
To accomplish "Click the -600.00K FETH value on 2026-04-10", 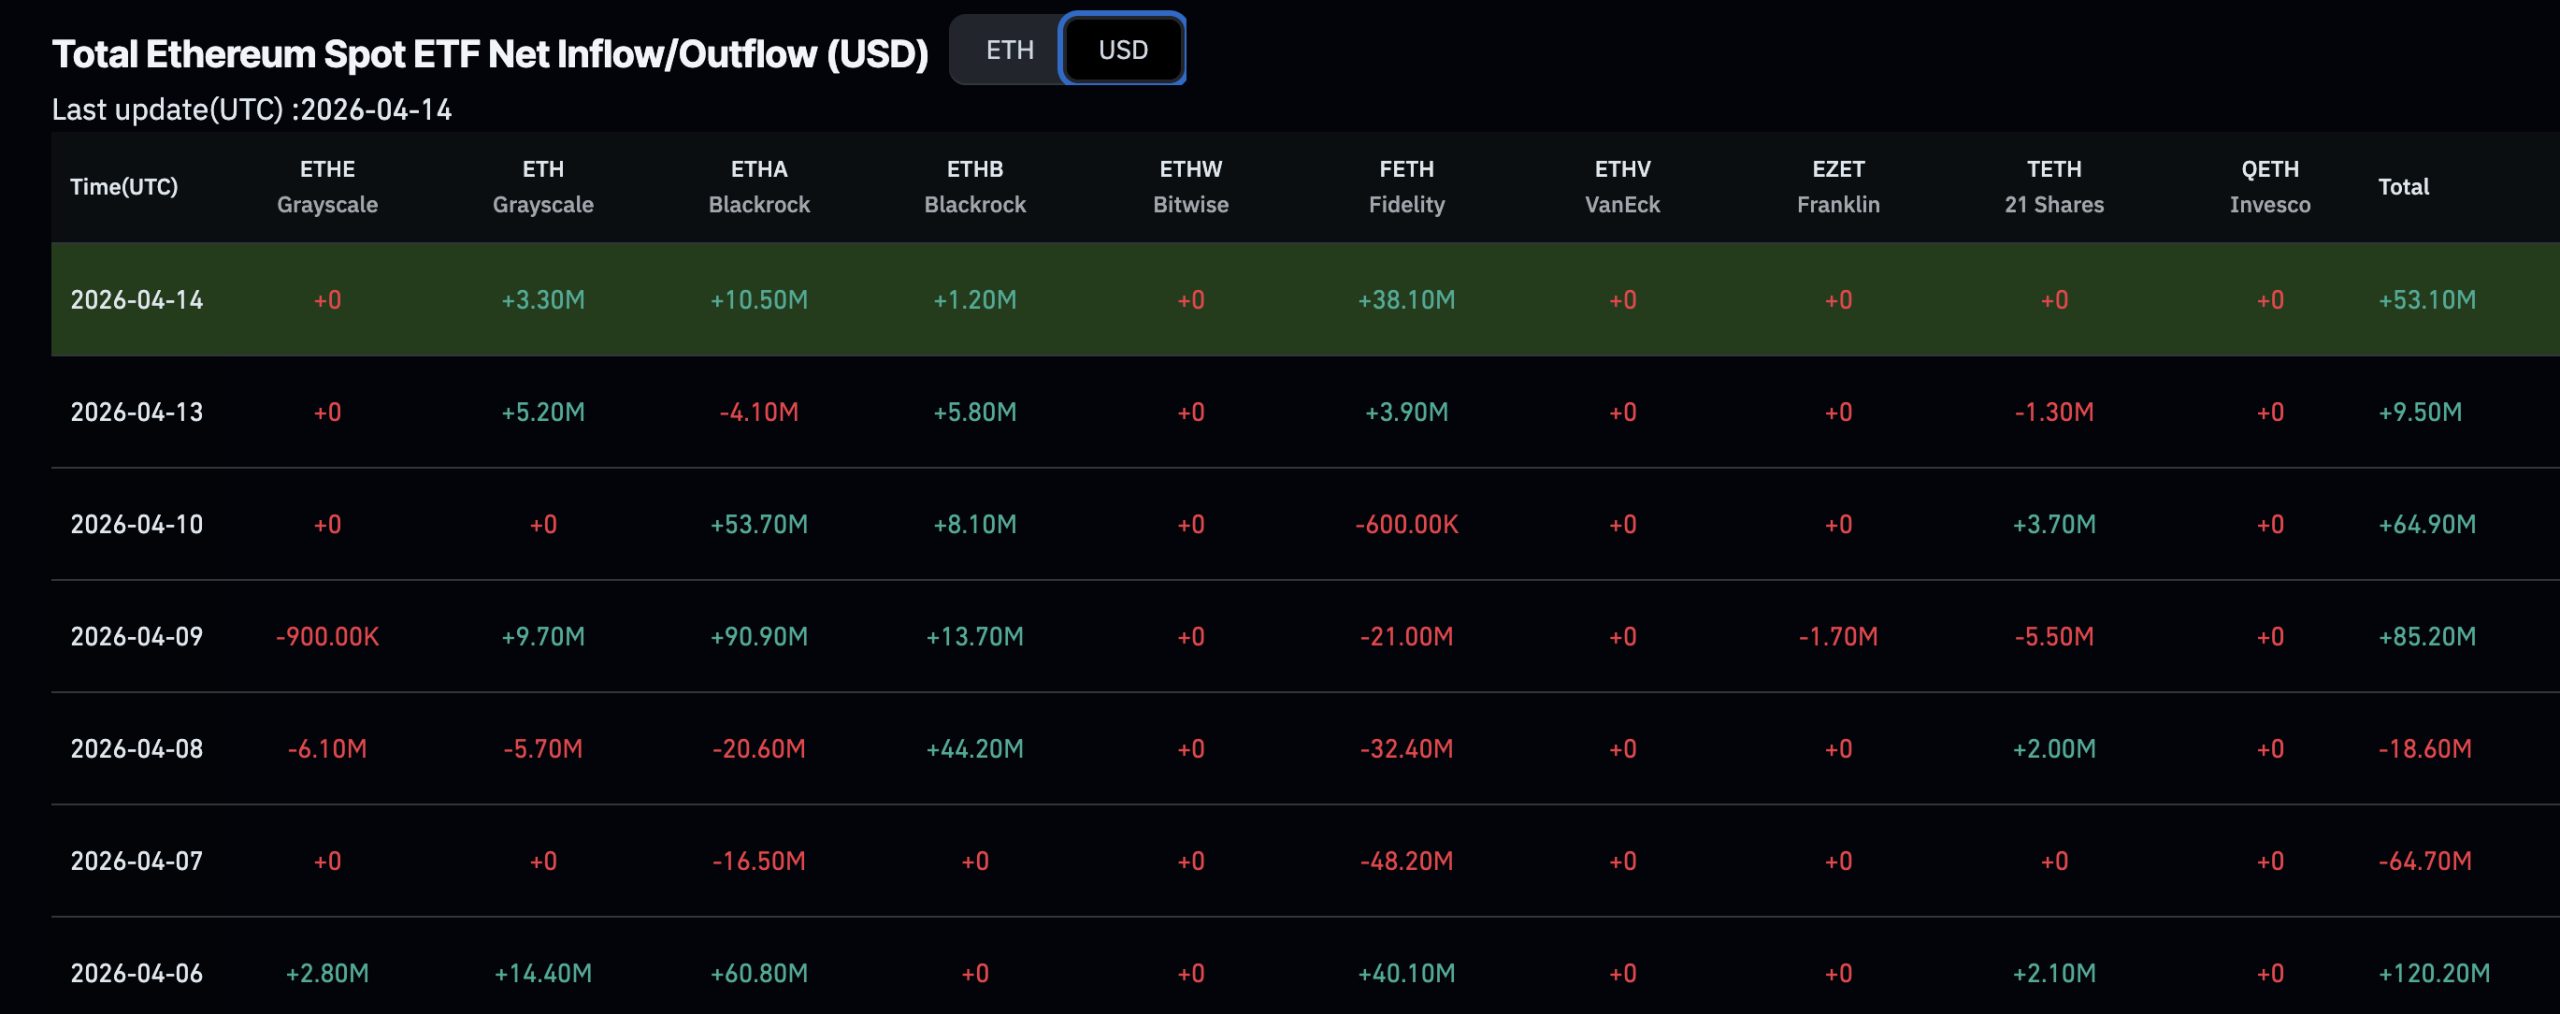I will pyautogui.click(x=1408, y=523).
